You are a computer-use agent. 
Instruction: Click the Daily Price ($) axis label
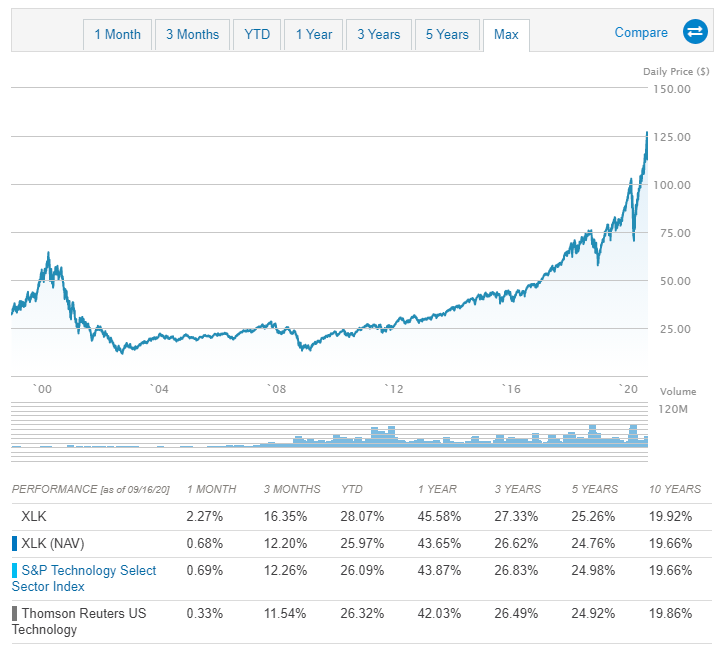click(x=676, y=72)
